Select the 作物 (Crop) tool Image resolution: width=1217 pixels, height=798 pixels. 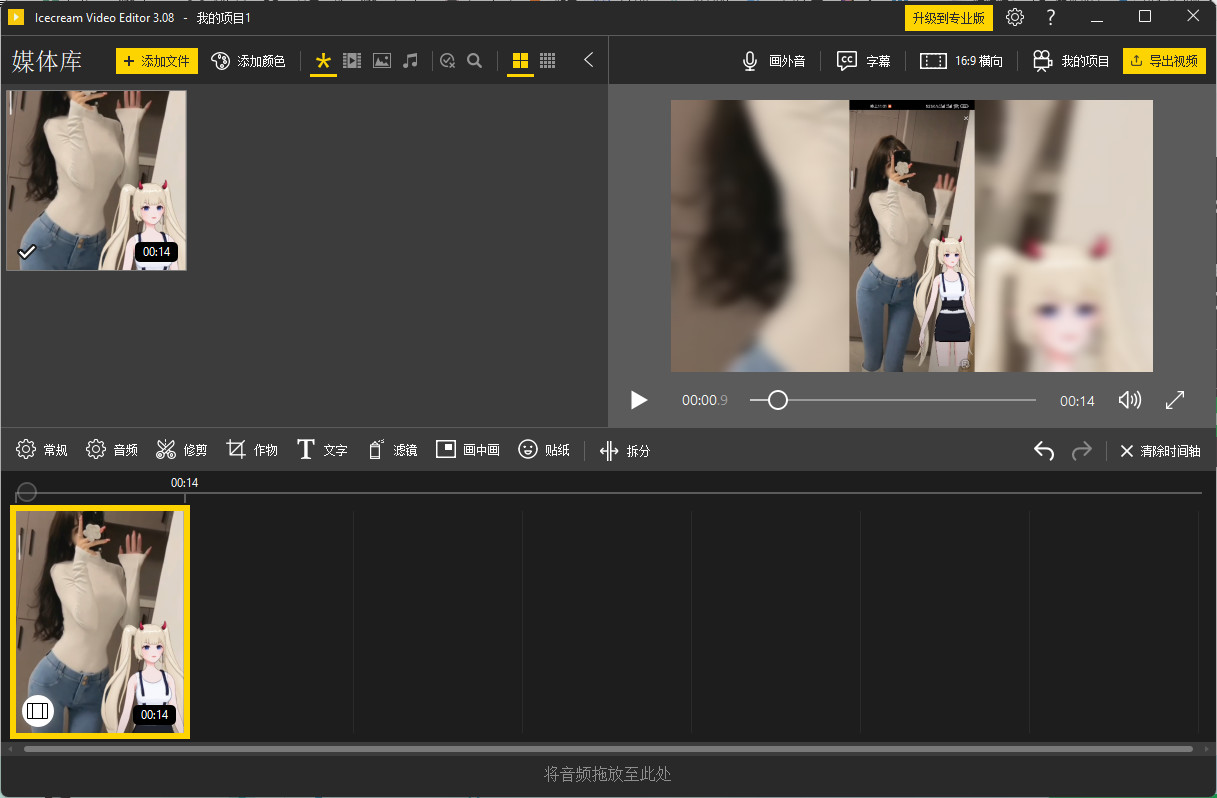[x=252, y=450]
